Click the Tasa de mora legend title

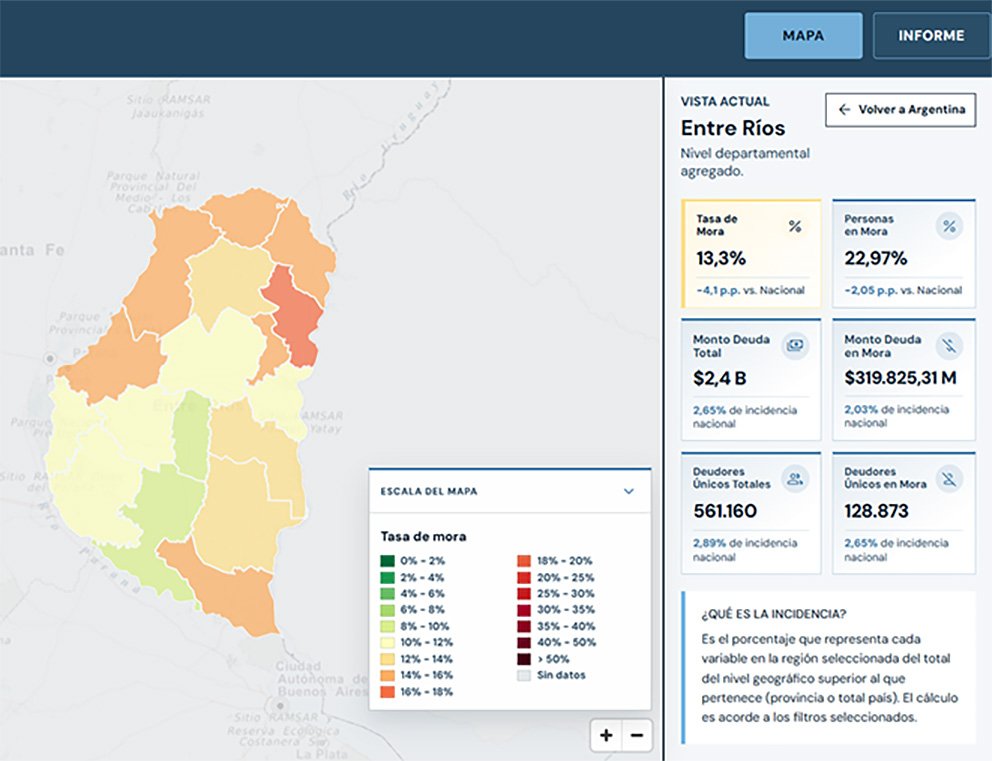tap(423, 536)
